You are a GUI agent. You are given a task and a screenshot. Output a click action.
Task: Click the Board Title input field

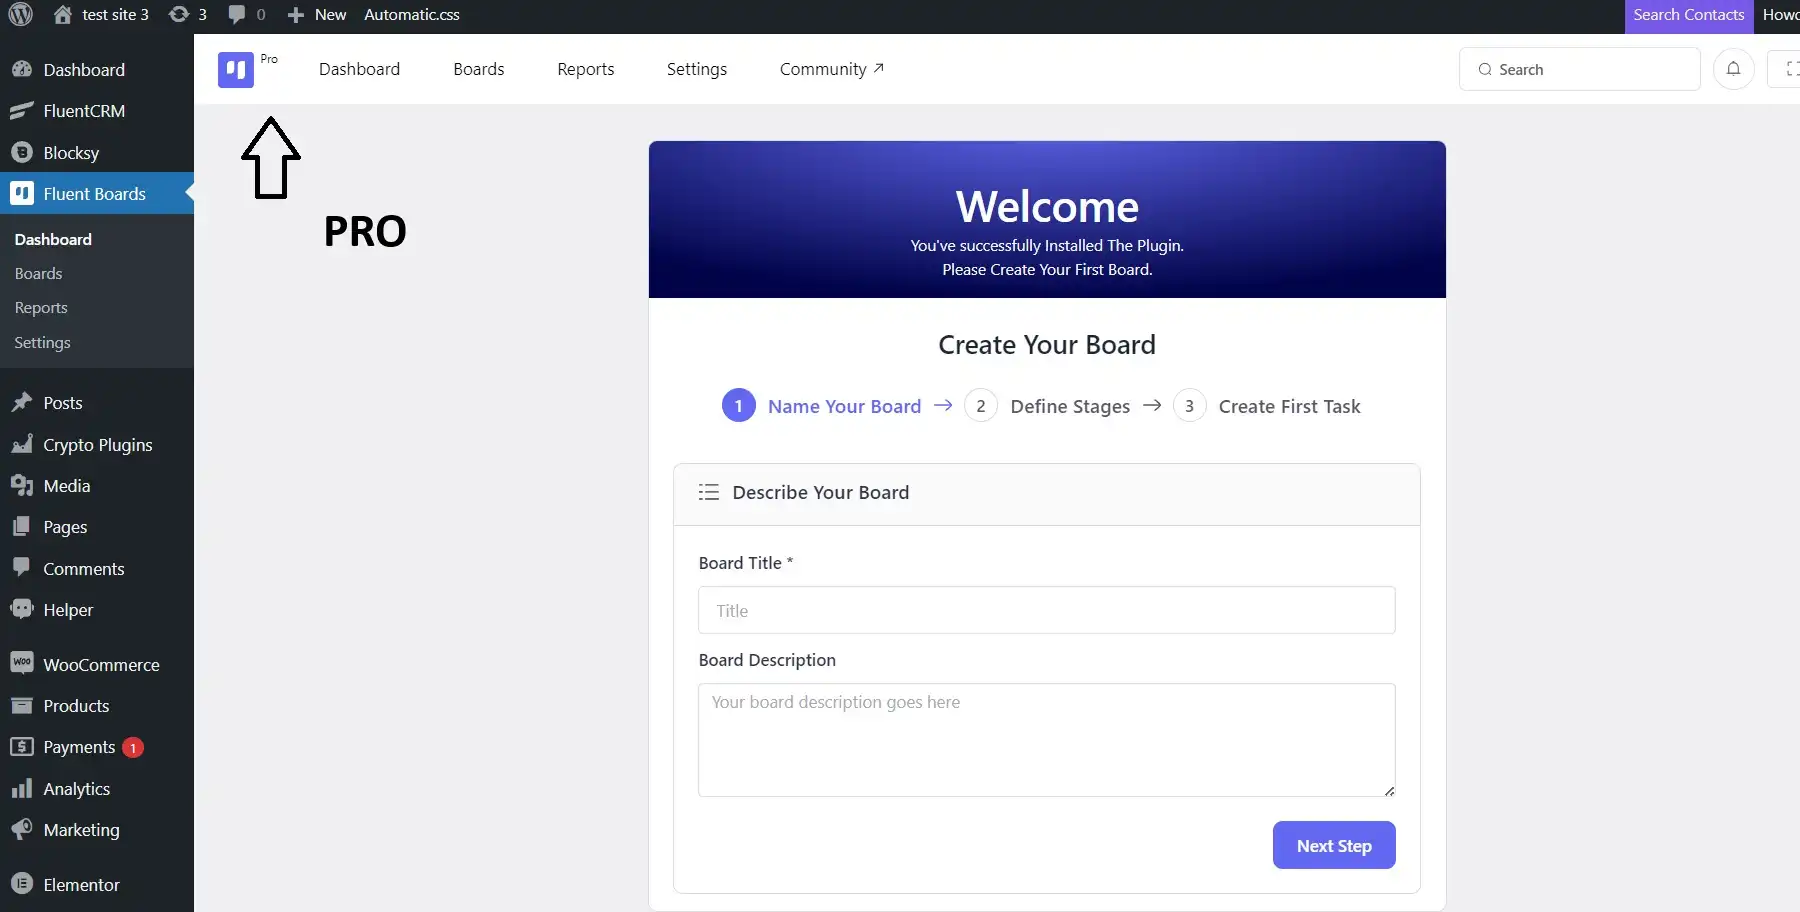(1046, 610)
